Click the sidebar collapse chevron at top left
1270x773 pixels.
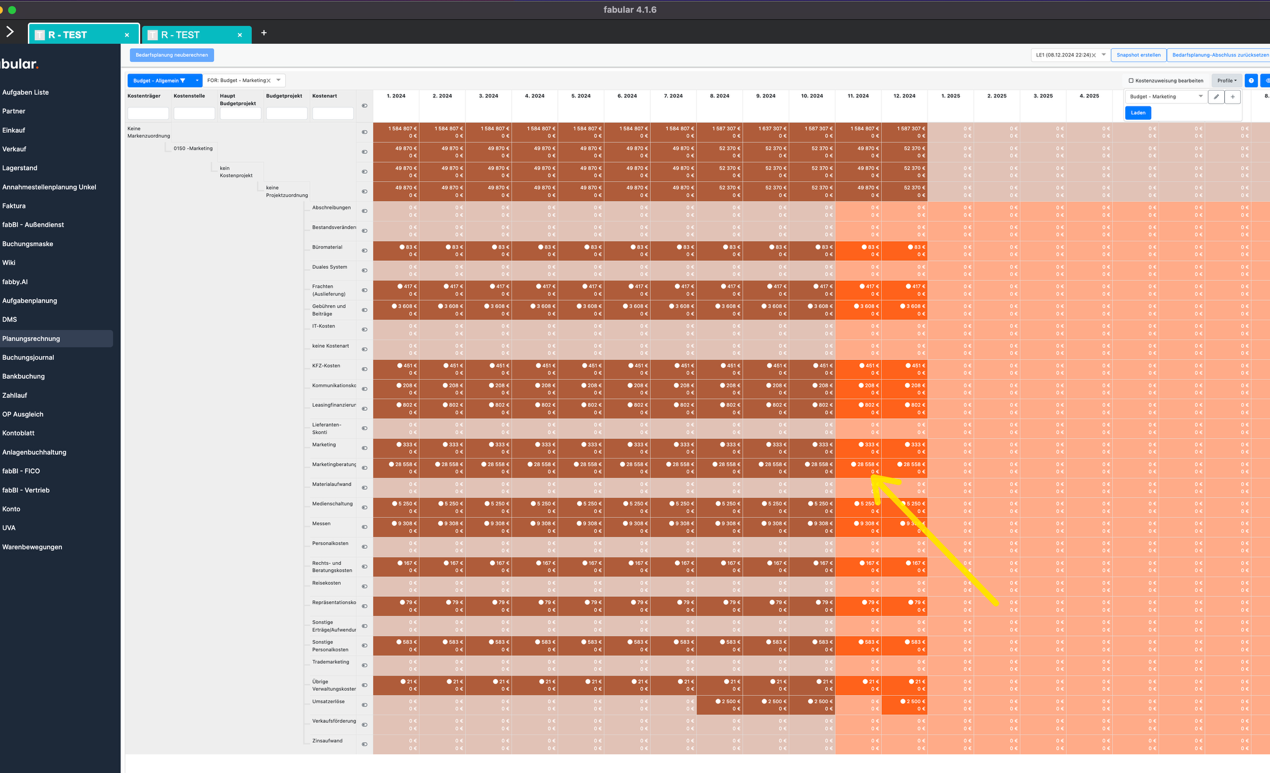tap(9, 31)
